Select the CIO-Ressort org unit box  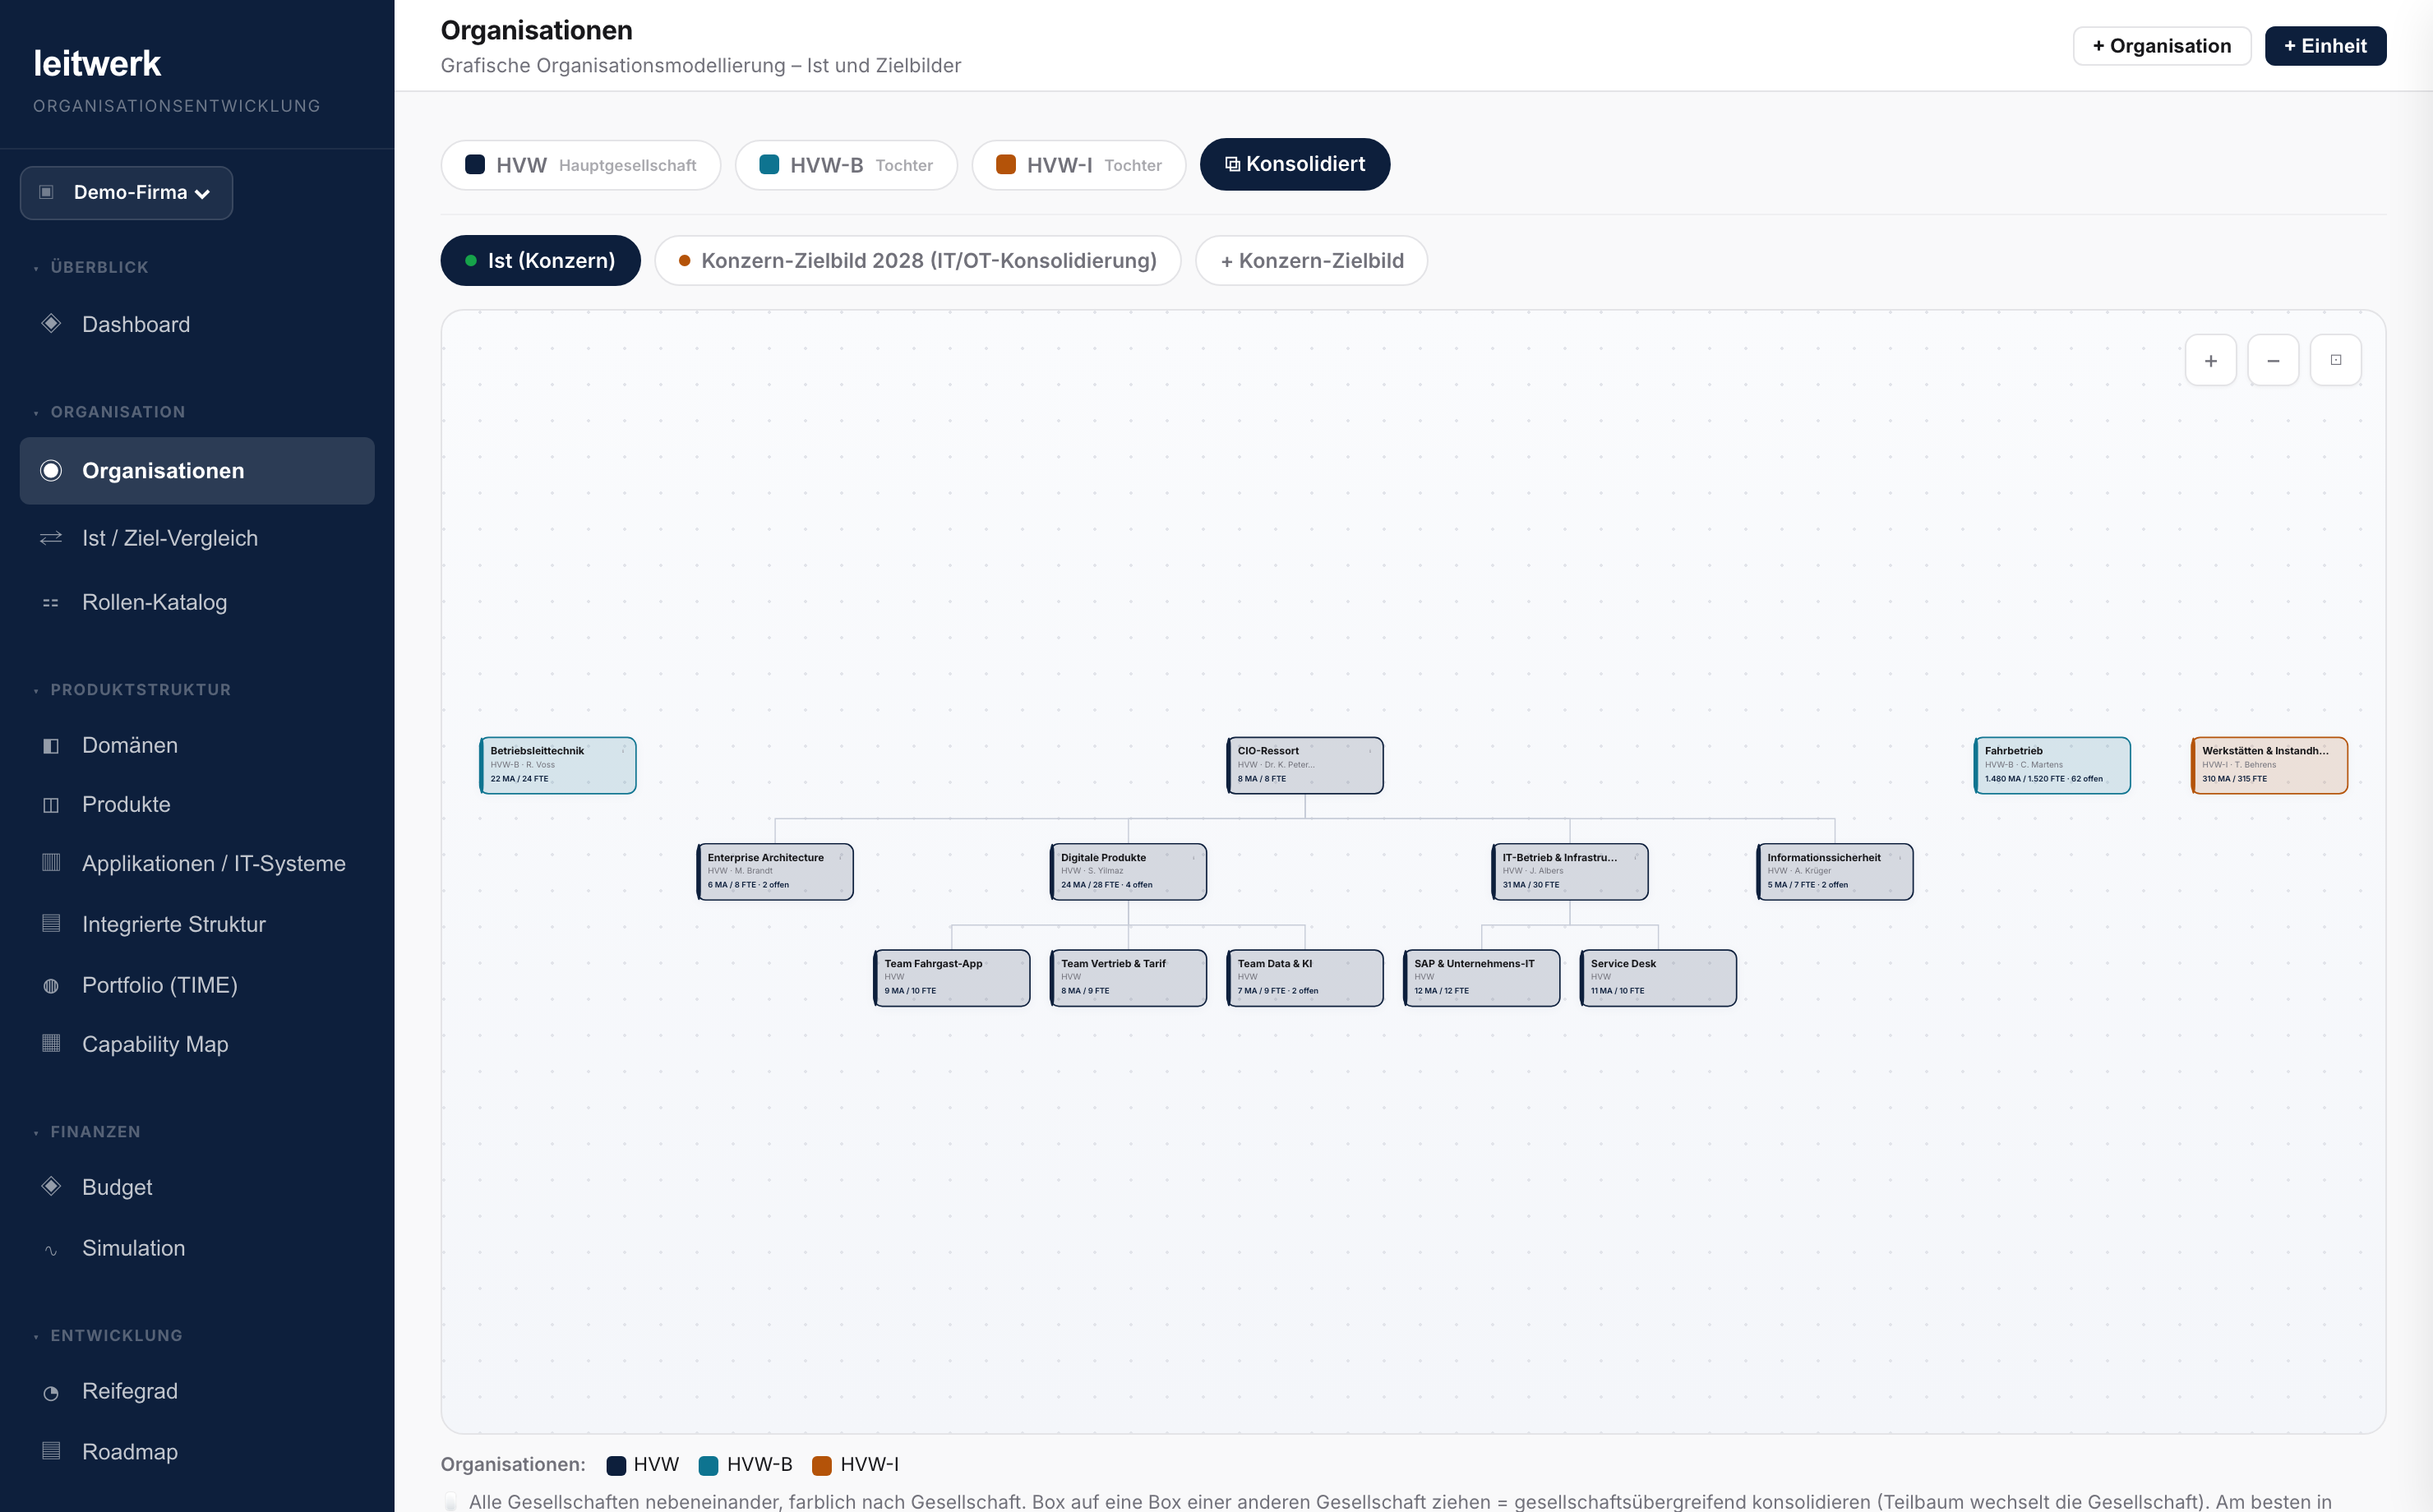tap(1305, 765)
